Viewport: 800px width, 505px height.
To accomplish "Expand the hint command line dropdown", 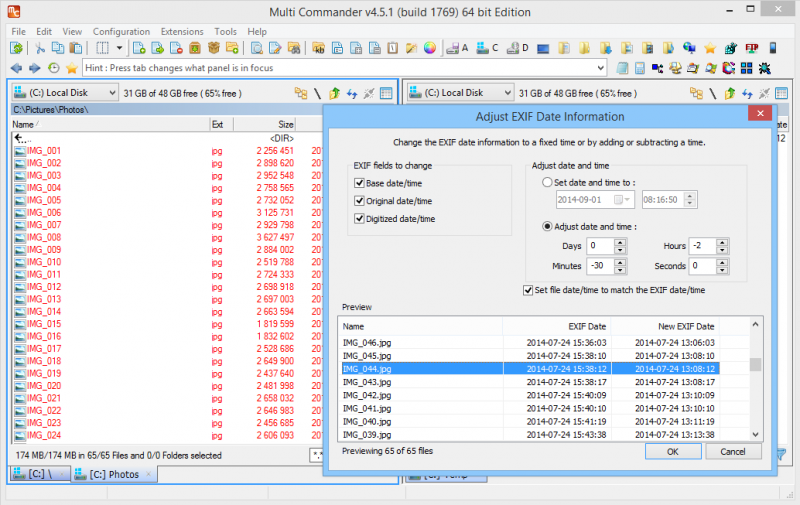I will click(601, 68).
